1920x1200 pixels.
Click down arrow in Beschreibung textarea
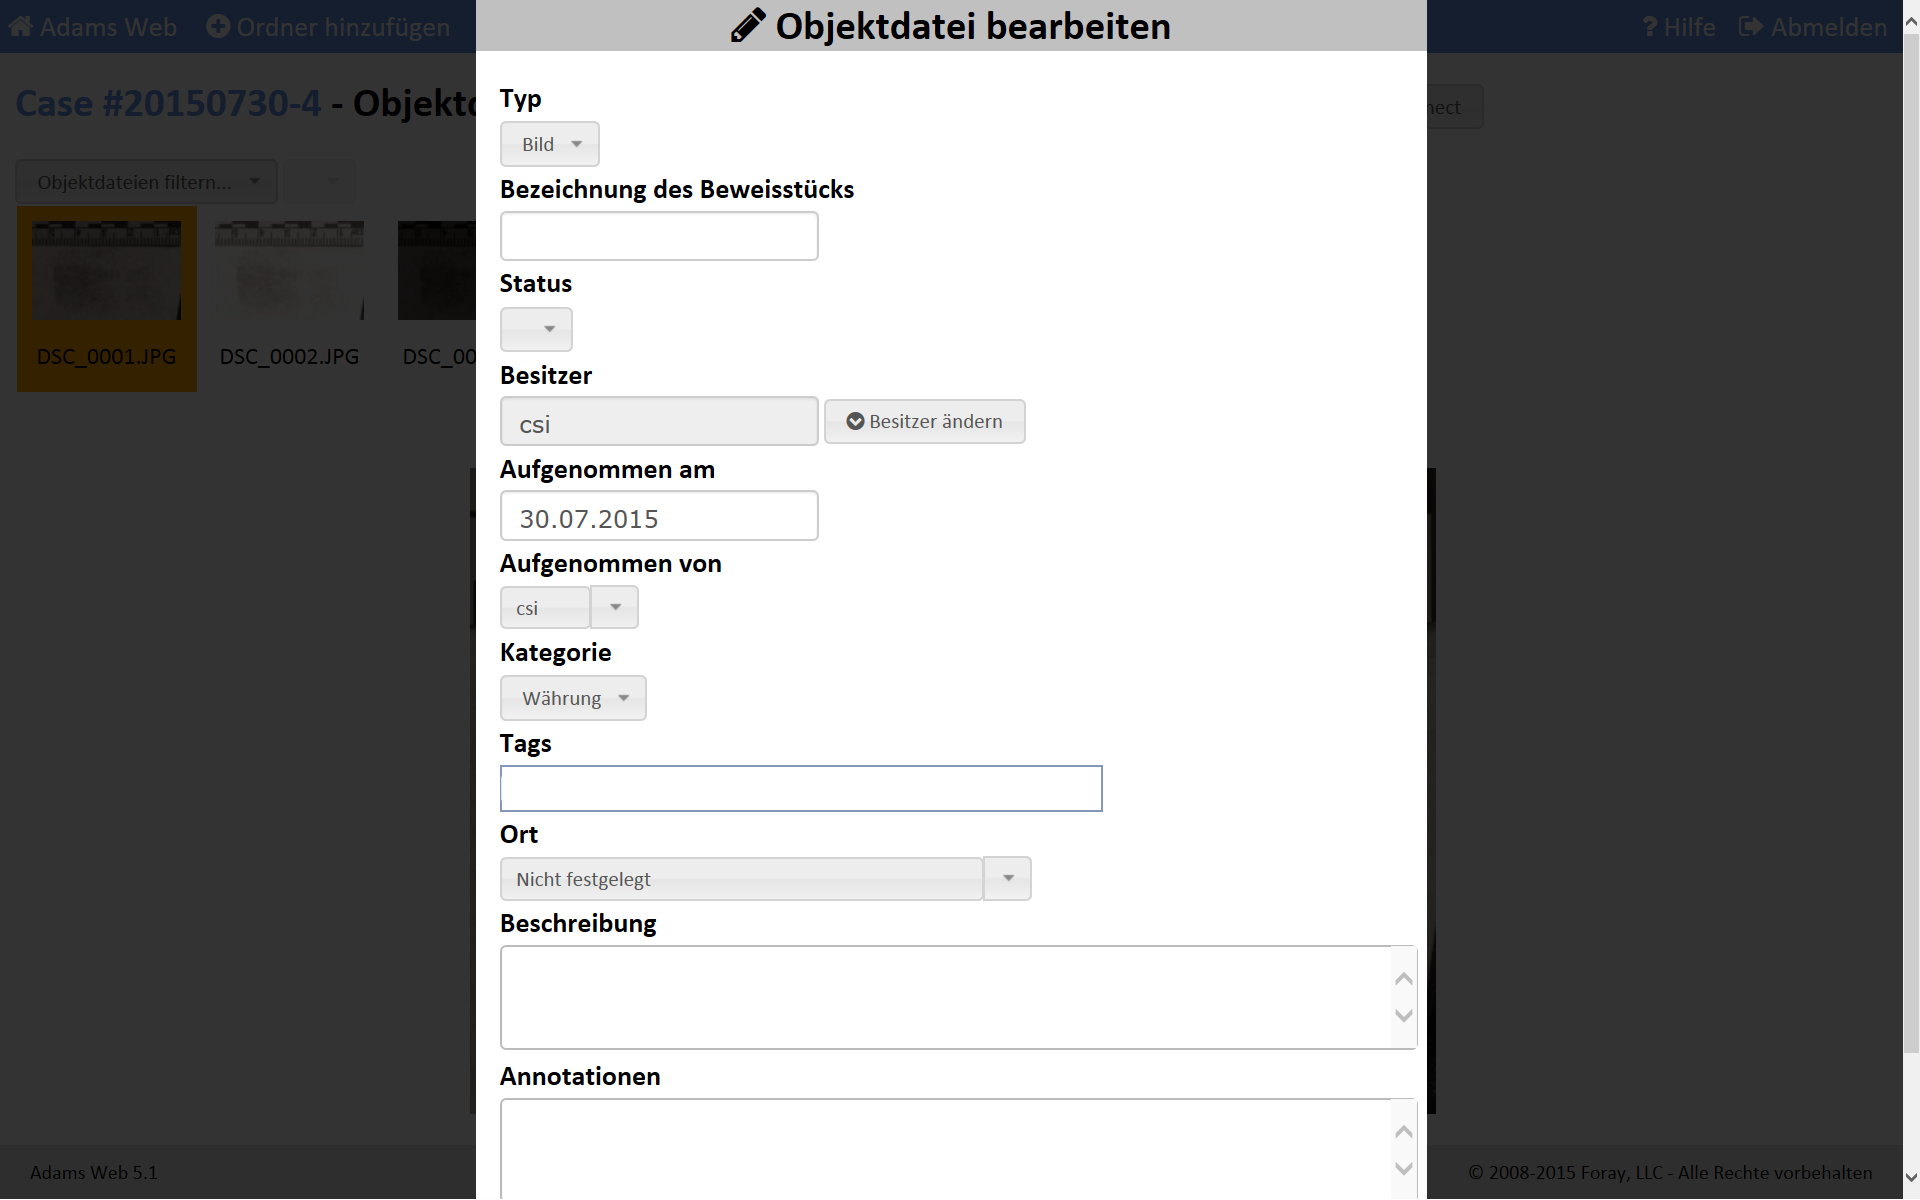click(x=1404, y=1016)
